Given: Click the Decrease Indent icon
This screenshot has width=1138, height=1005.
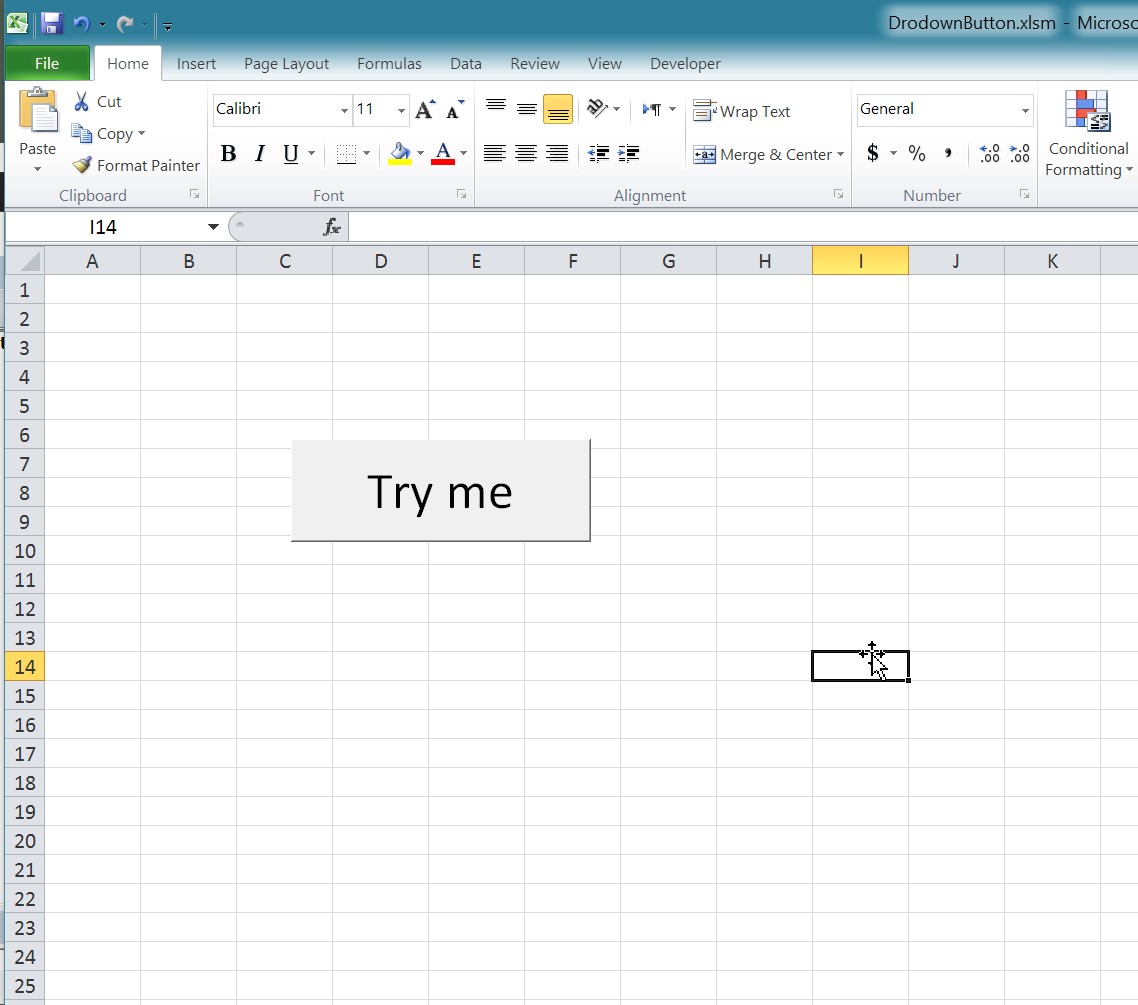Looking at the screenshot, I should 599,154.
